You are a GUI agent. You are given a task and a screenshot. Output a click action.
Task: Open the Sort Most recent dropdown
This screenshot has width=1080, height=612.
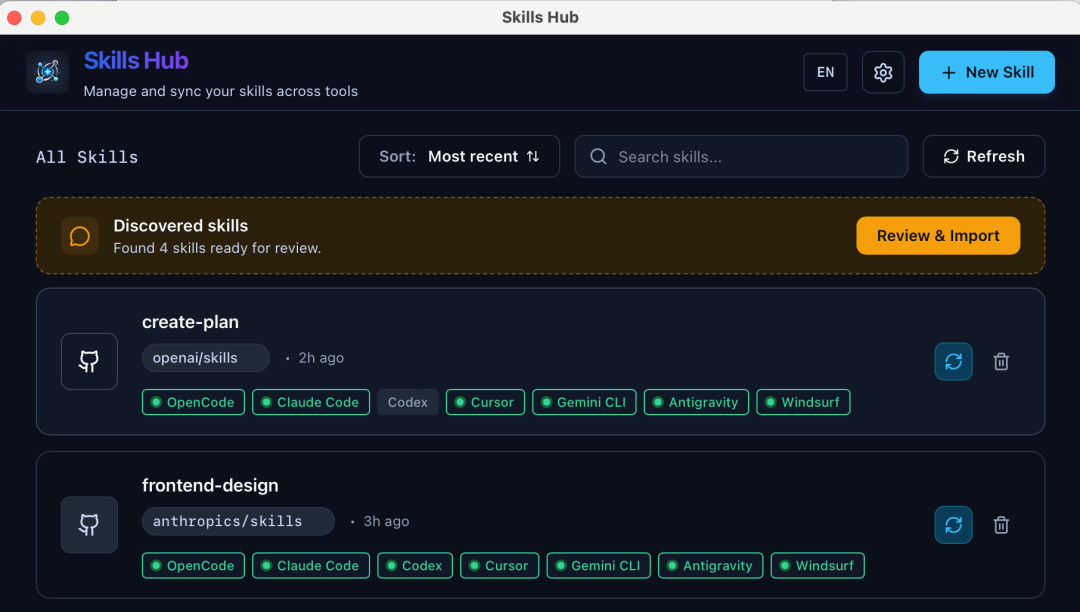pos(459,156)
